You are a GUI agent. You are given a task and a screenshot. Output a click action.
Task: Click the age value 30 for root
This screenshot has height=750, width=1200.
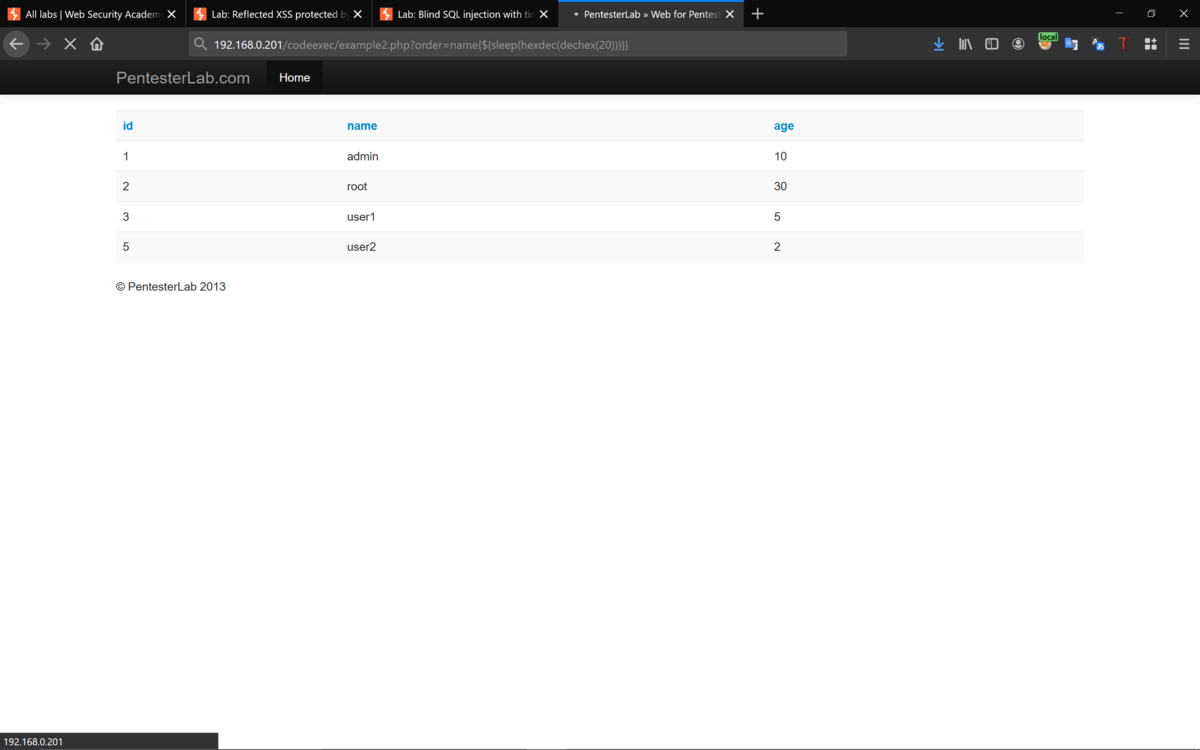coord(780,186)
